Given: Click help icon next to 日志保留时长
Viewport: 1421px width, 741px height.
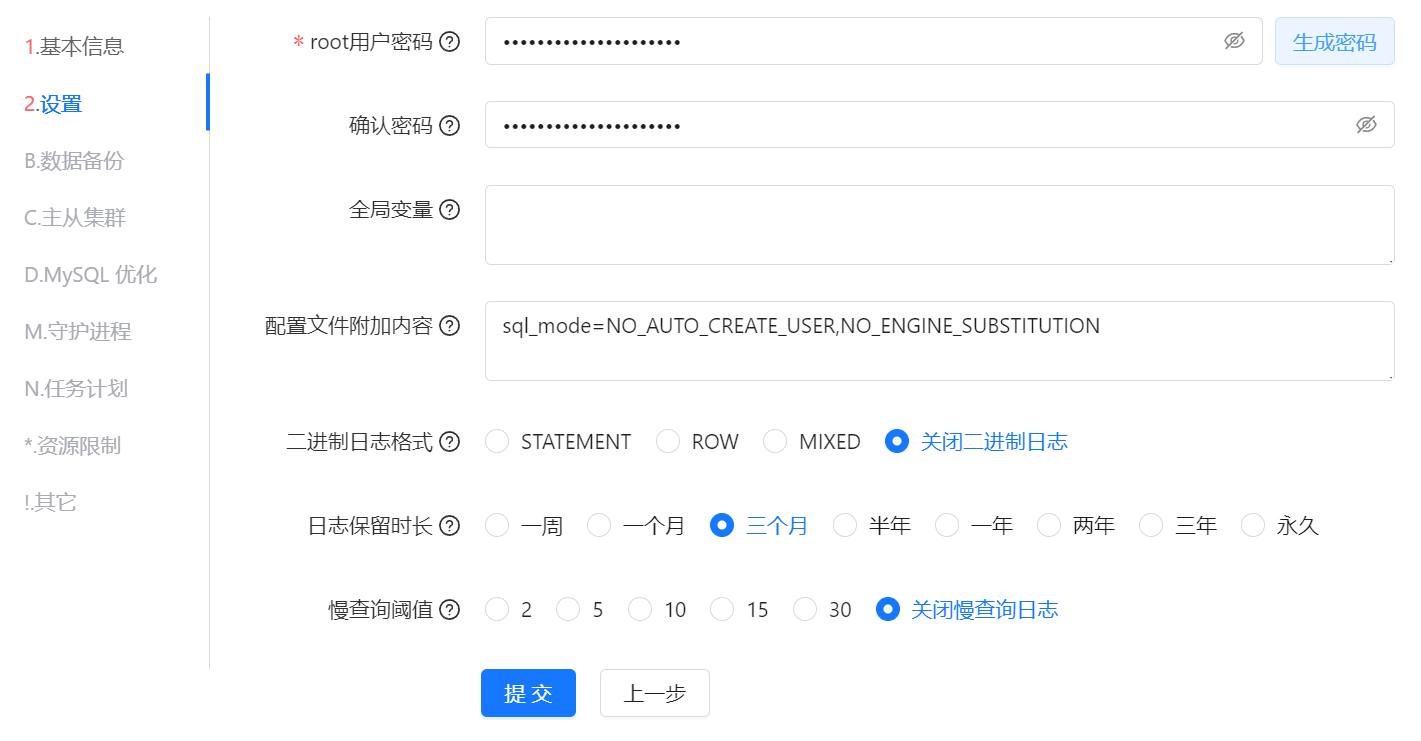Looking at the screenshot, I should 450,526.
